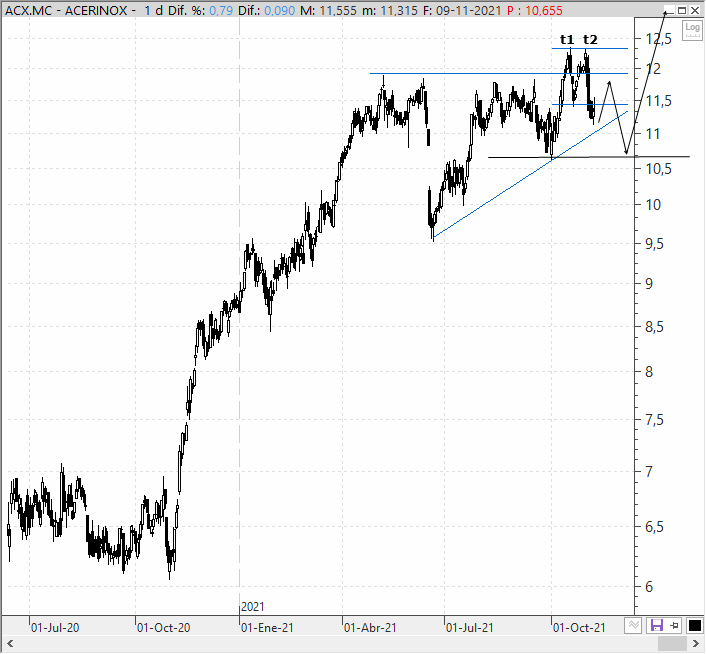Click the 10 price axis label
Image resolution: width=706 pixels, height=654 pixels.
click(x=653, y=205)
